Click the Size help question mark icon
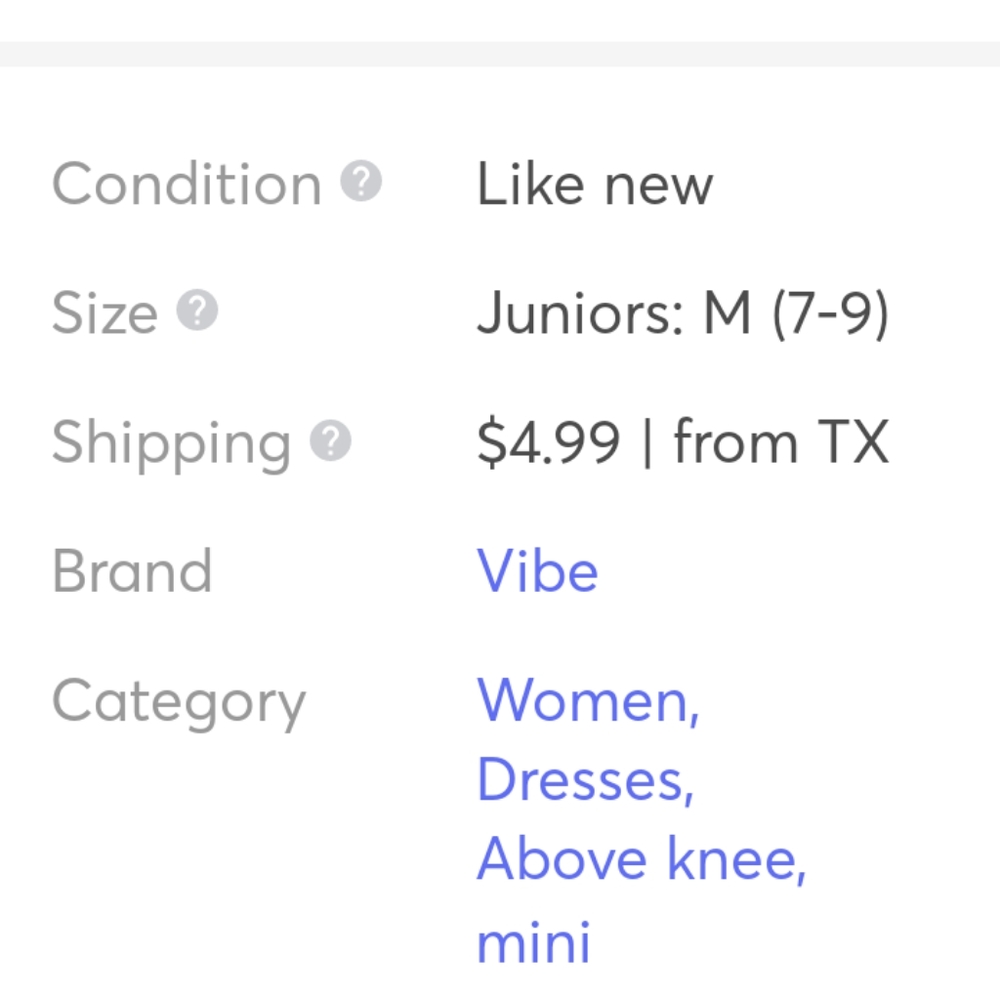This screenshot has height=997, width=1000. [197, 310]
